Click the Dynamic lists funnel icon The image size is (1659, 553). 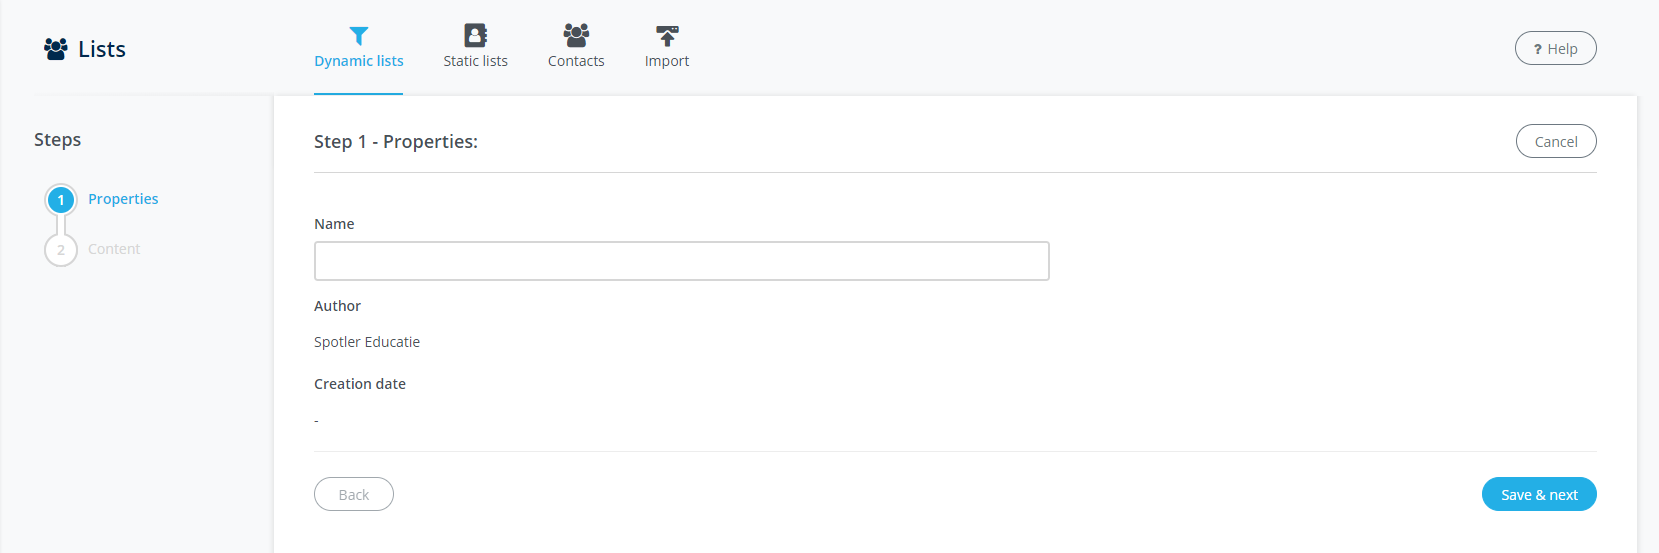tap(359, 36)
